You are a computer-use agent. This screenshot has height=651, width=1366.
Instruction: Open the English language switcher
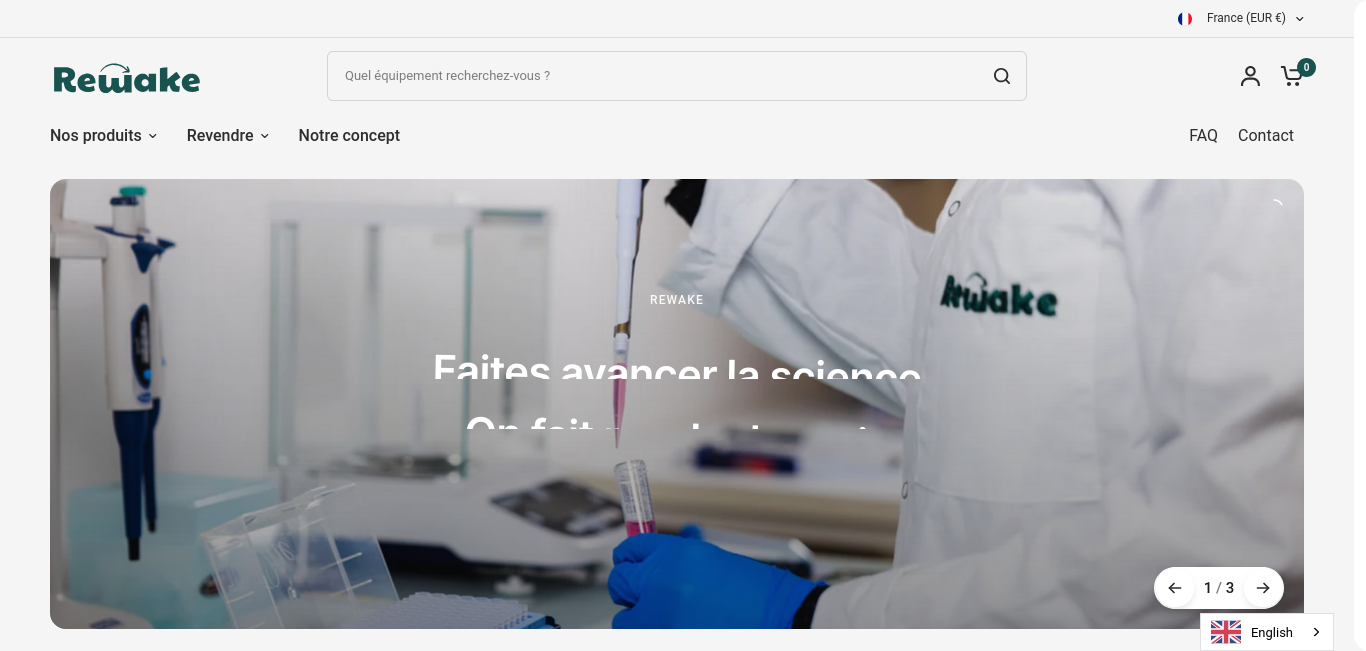(1267, 632)
